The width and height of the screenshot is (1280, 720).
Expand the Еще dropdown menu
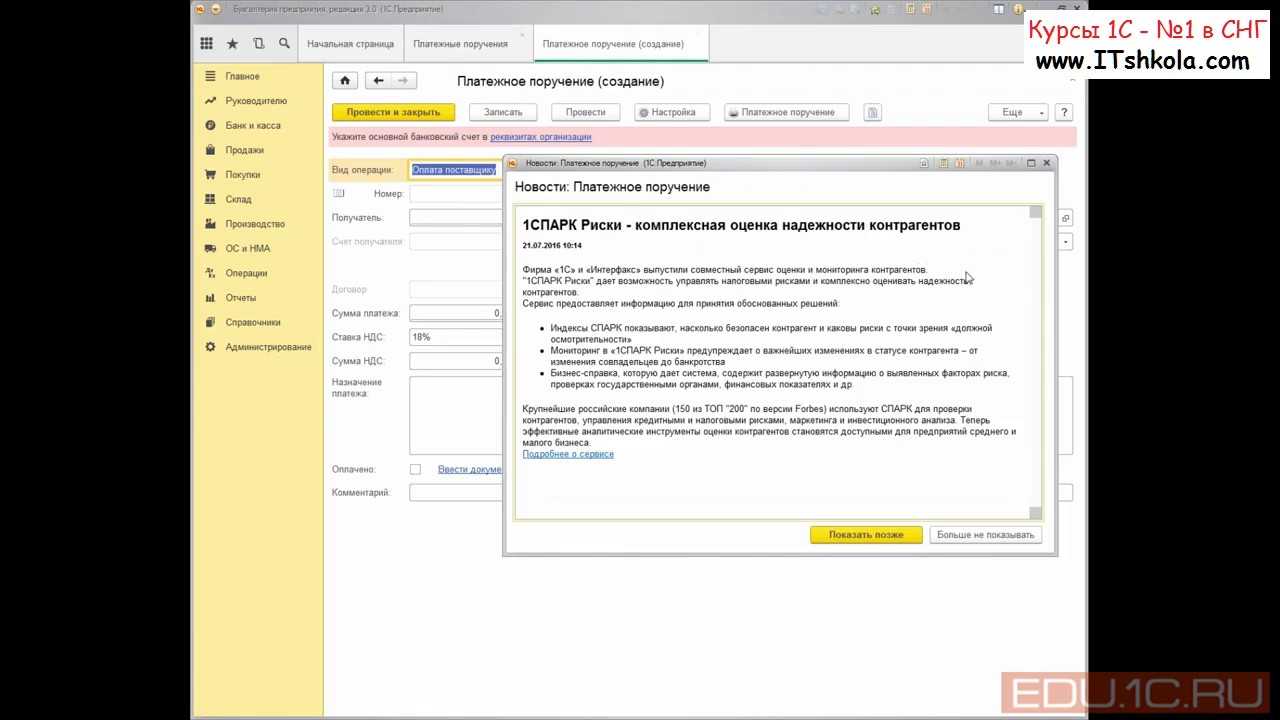click(1018, 112)
